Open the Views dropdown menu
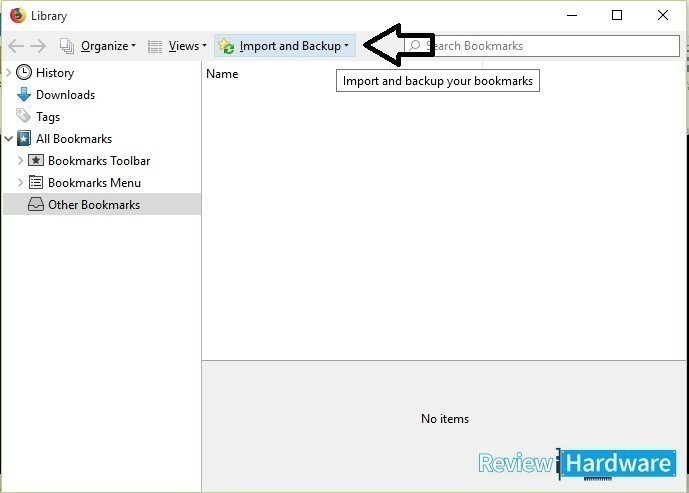Screen dimensions: 689x493 (x=188, y=46)
